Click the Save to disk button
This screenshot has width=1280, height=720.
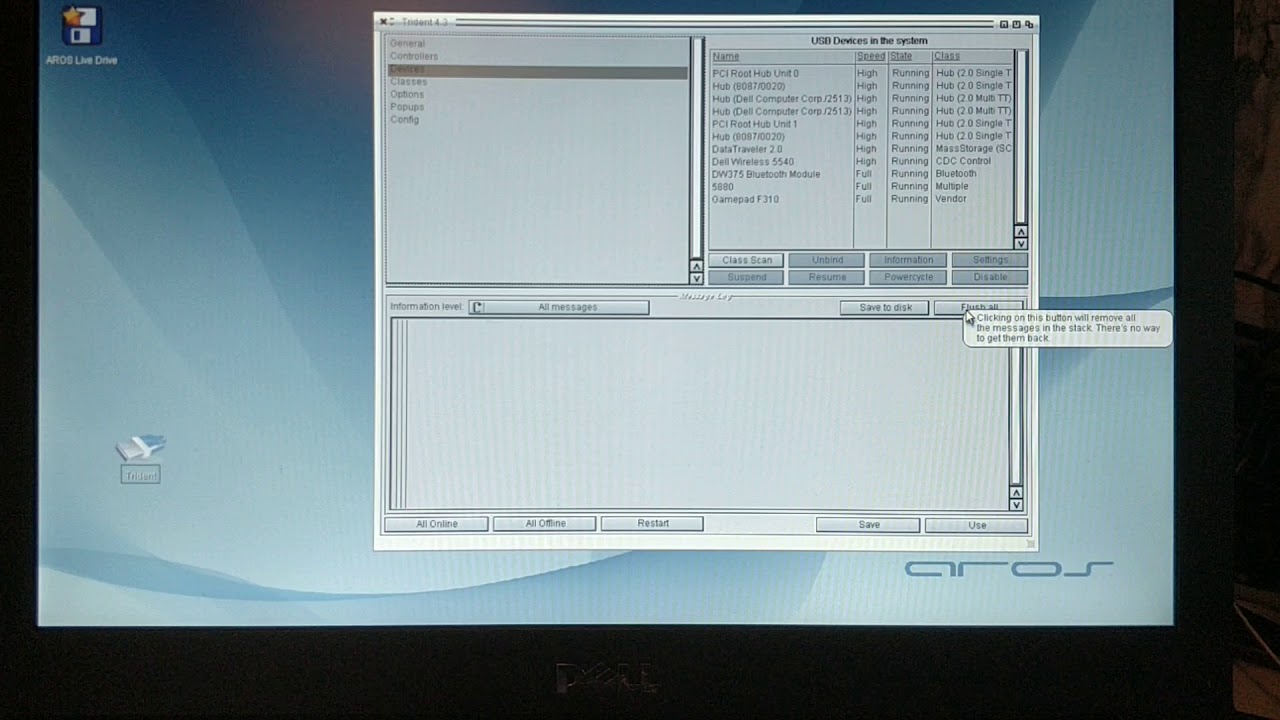point(885,307)
